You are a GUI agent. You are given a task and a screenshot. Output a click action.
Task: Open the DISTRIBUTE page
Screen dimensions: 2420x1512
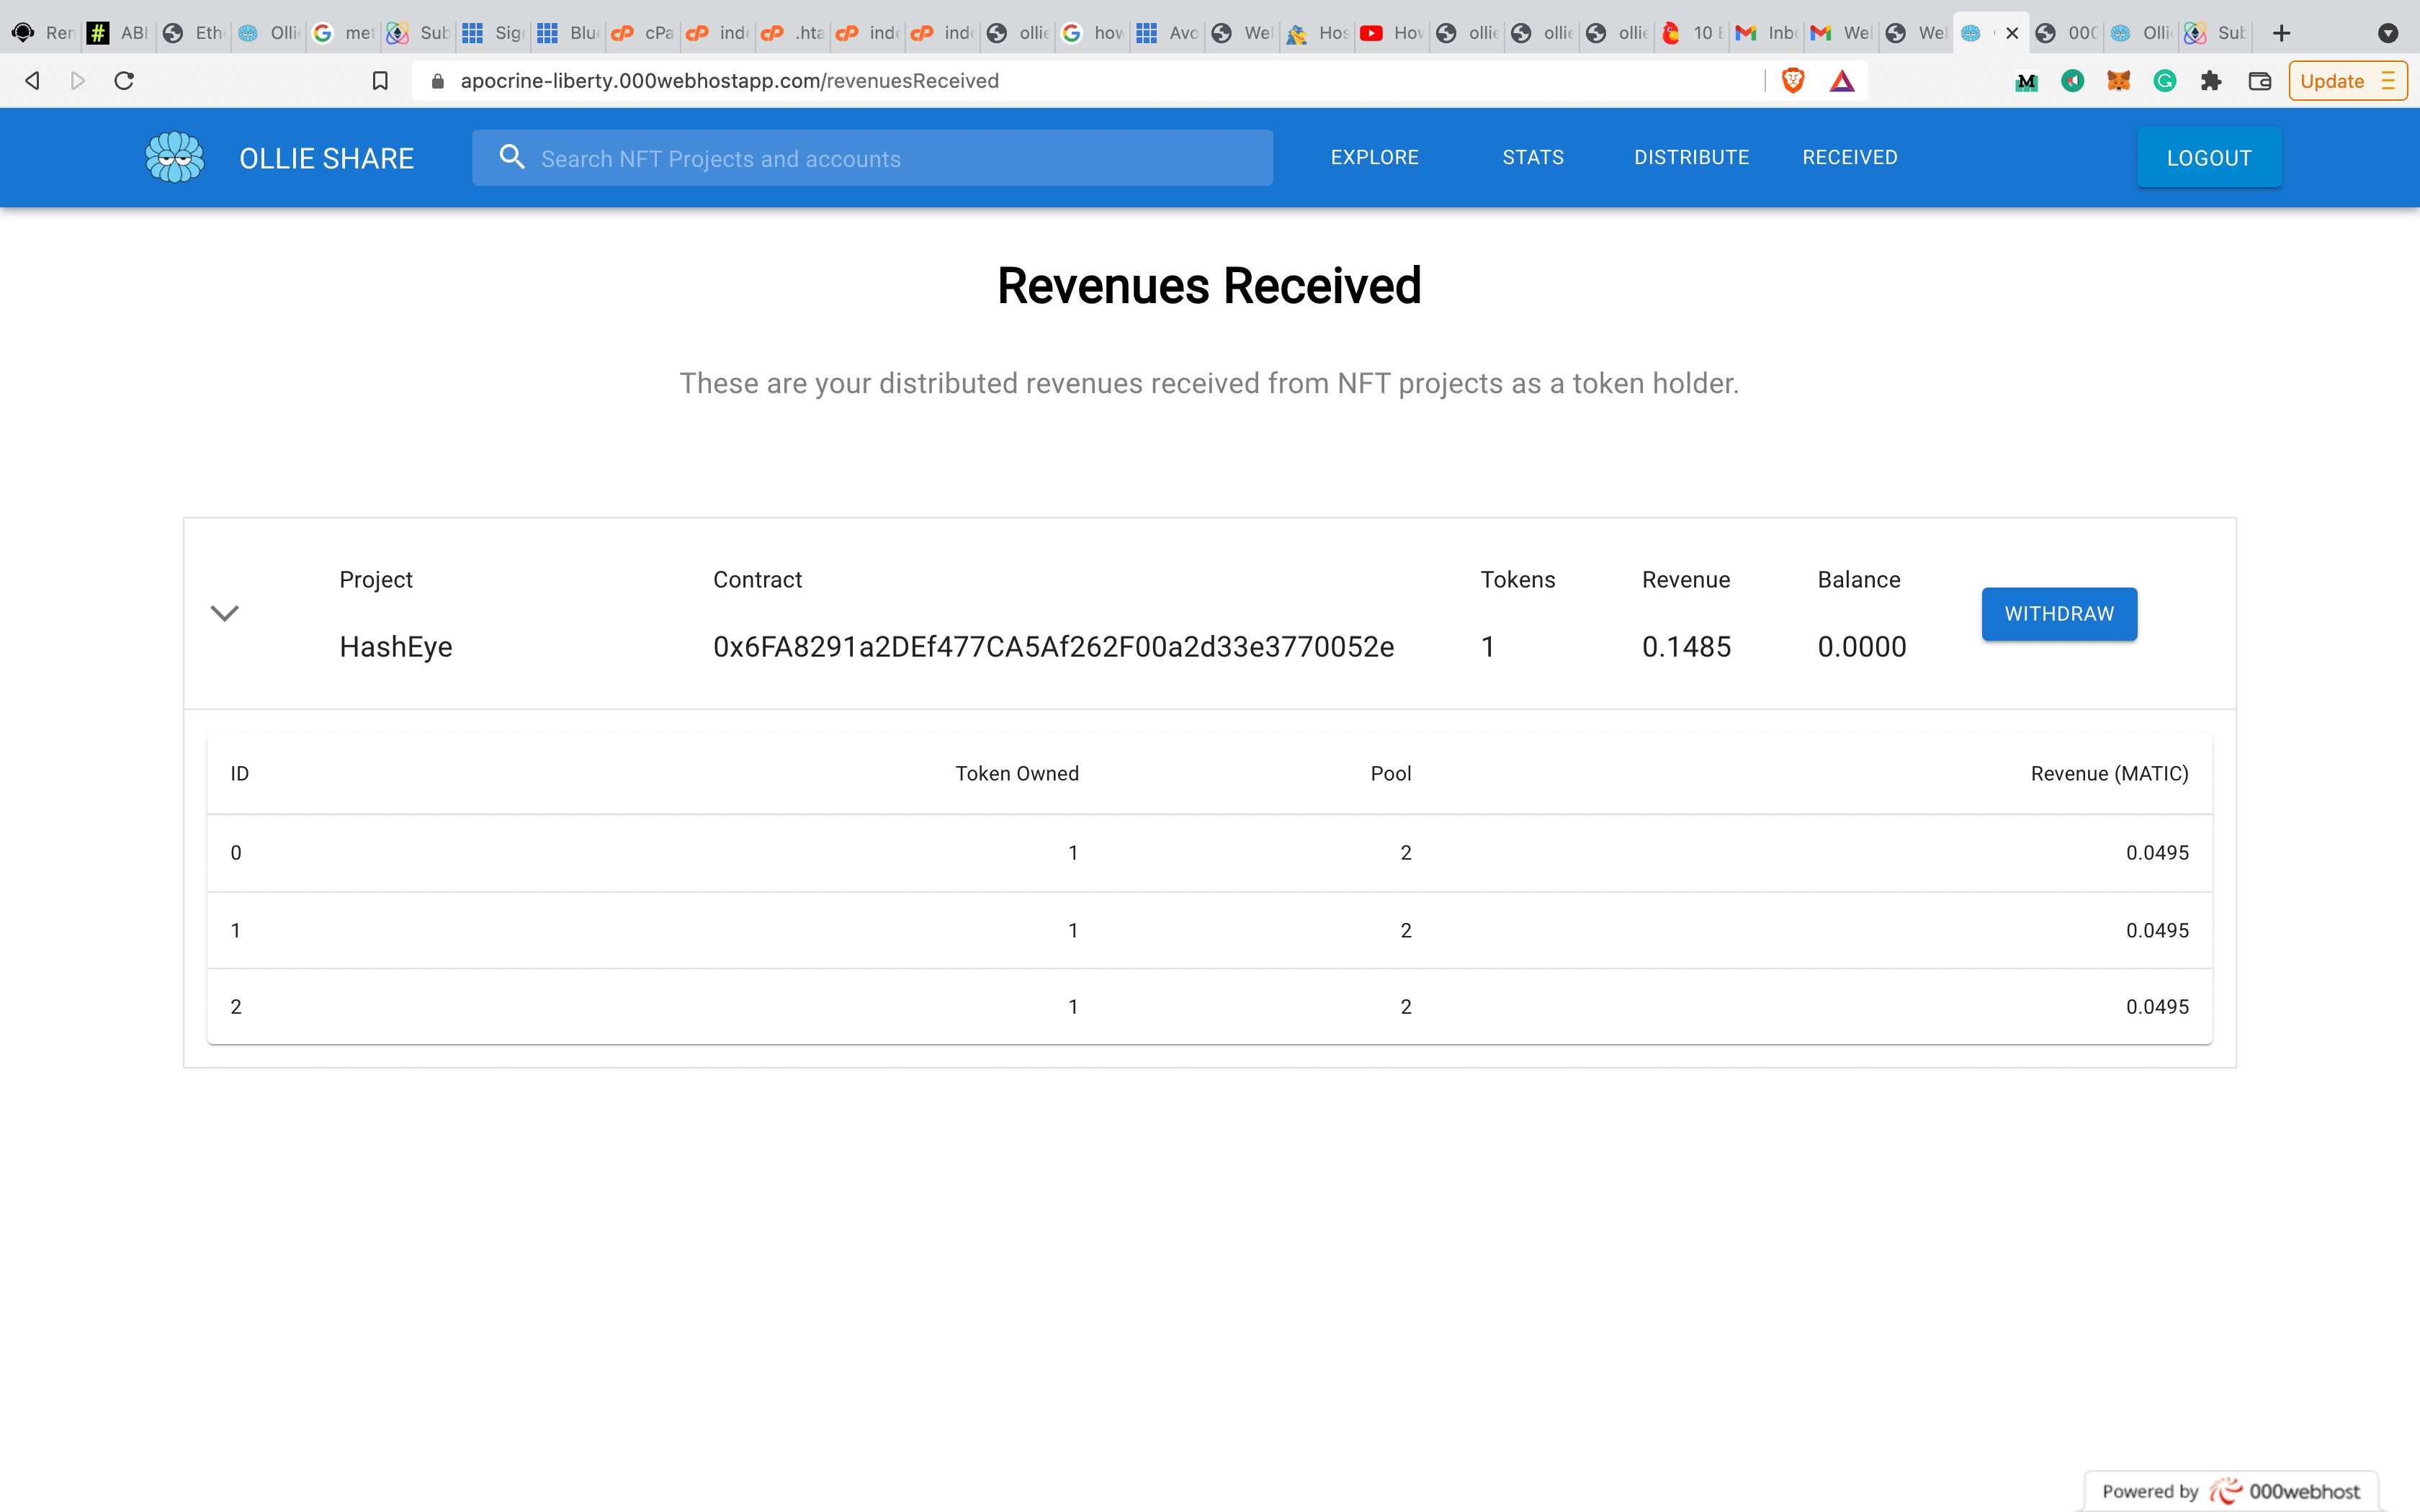coord(1691,157)
